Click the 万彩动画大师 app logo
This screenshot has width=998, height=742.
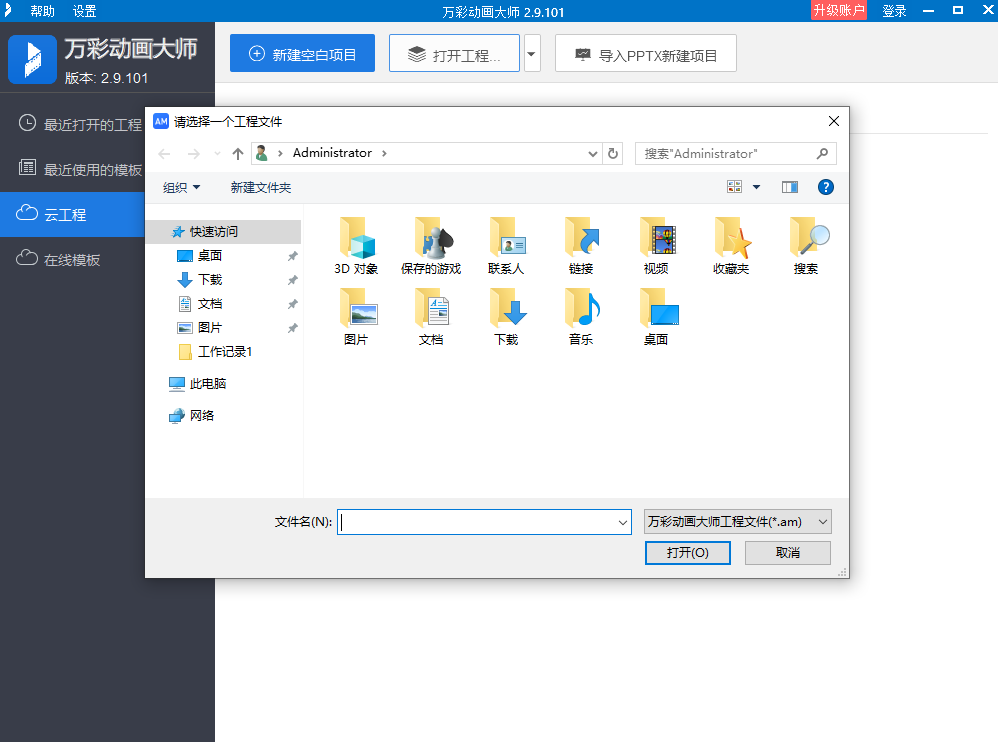[x=32, y=58]
